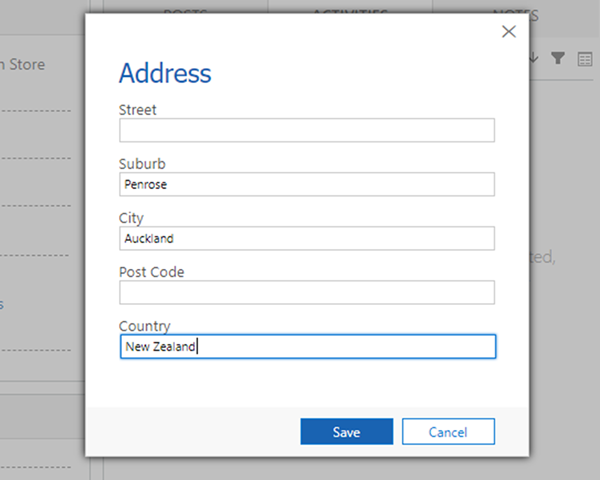Screen dimensions: 600x480
Task: Click the Post Code label text
Action: coord(151,272)
